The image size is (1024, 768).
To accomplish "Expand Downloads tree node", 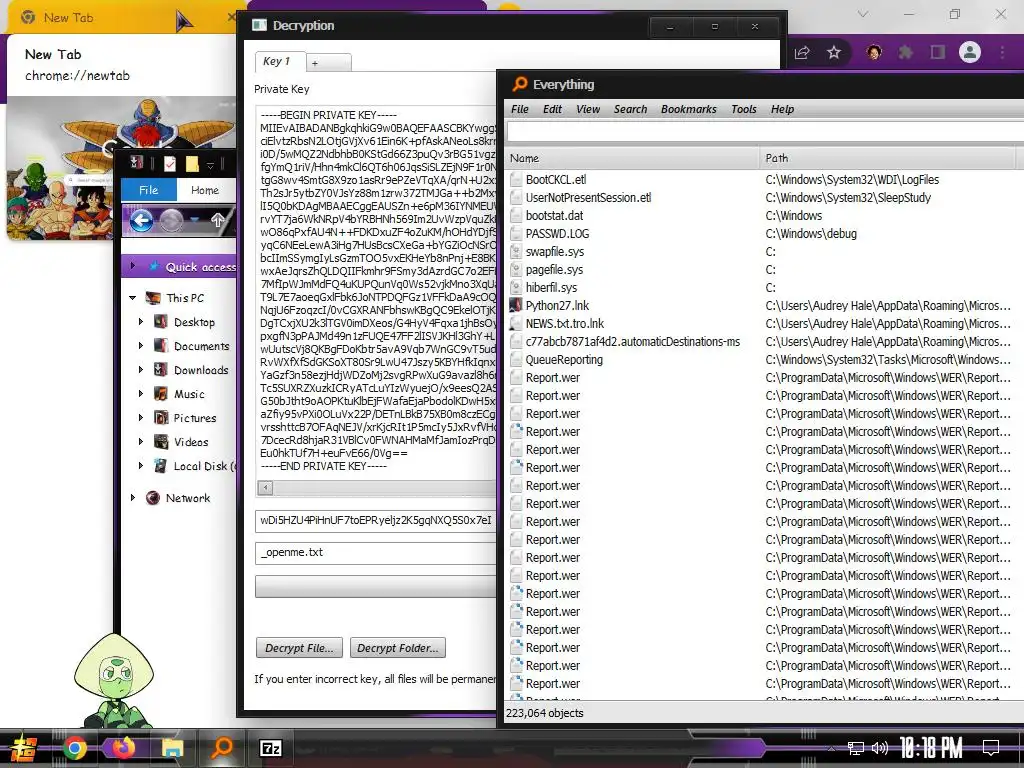I will 141,370.
